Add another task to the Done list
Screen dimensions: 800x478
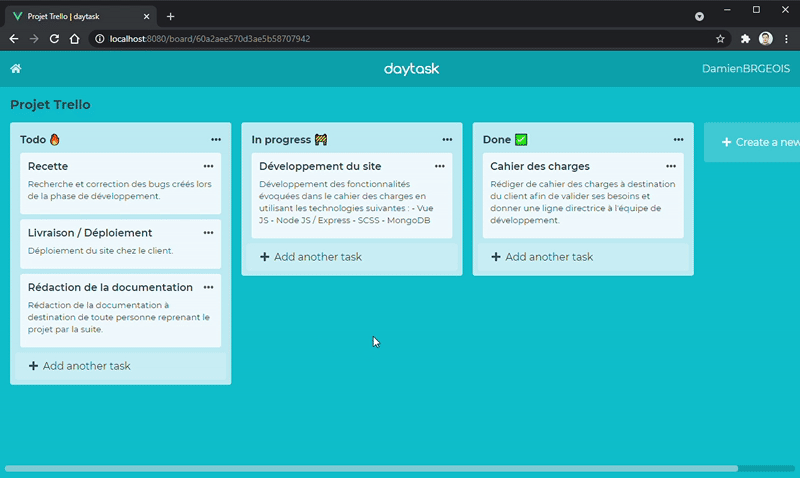[583, 257]
